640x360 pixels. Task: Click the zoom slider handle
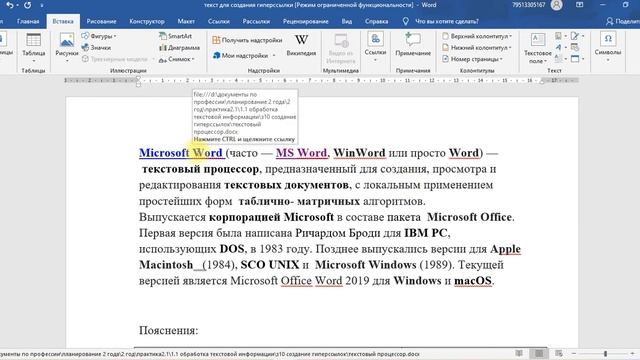click(x=605, y=353)
